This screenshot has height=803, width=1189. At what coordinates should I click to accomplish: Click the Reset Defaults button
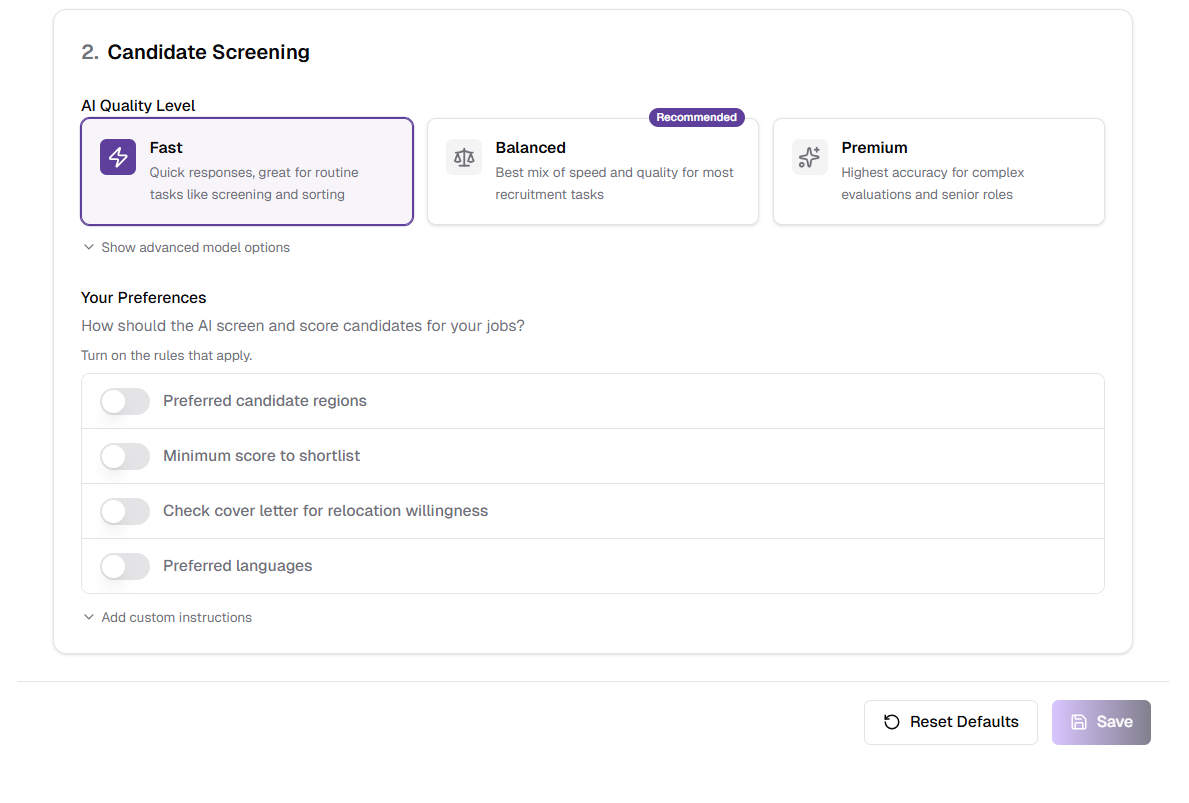[x=950, y=722]
